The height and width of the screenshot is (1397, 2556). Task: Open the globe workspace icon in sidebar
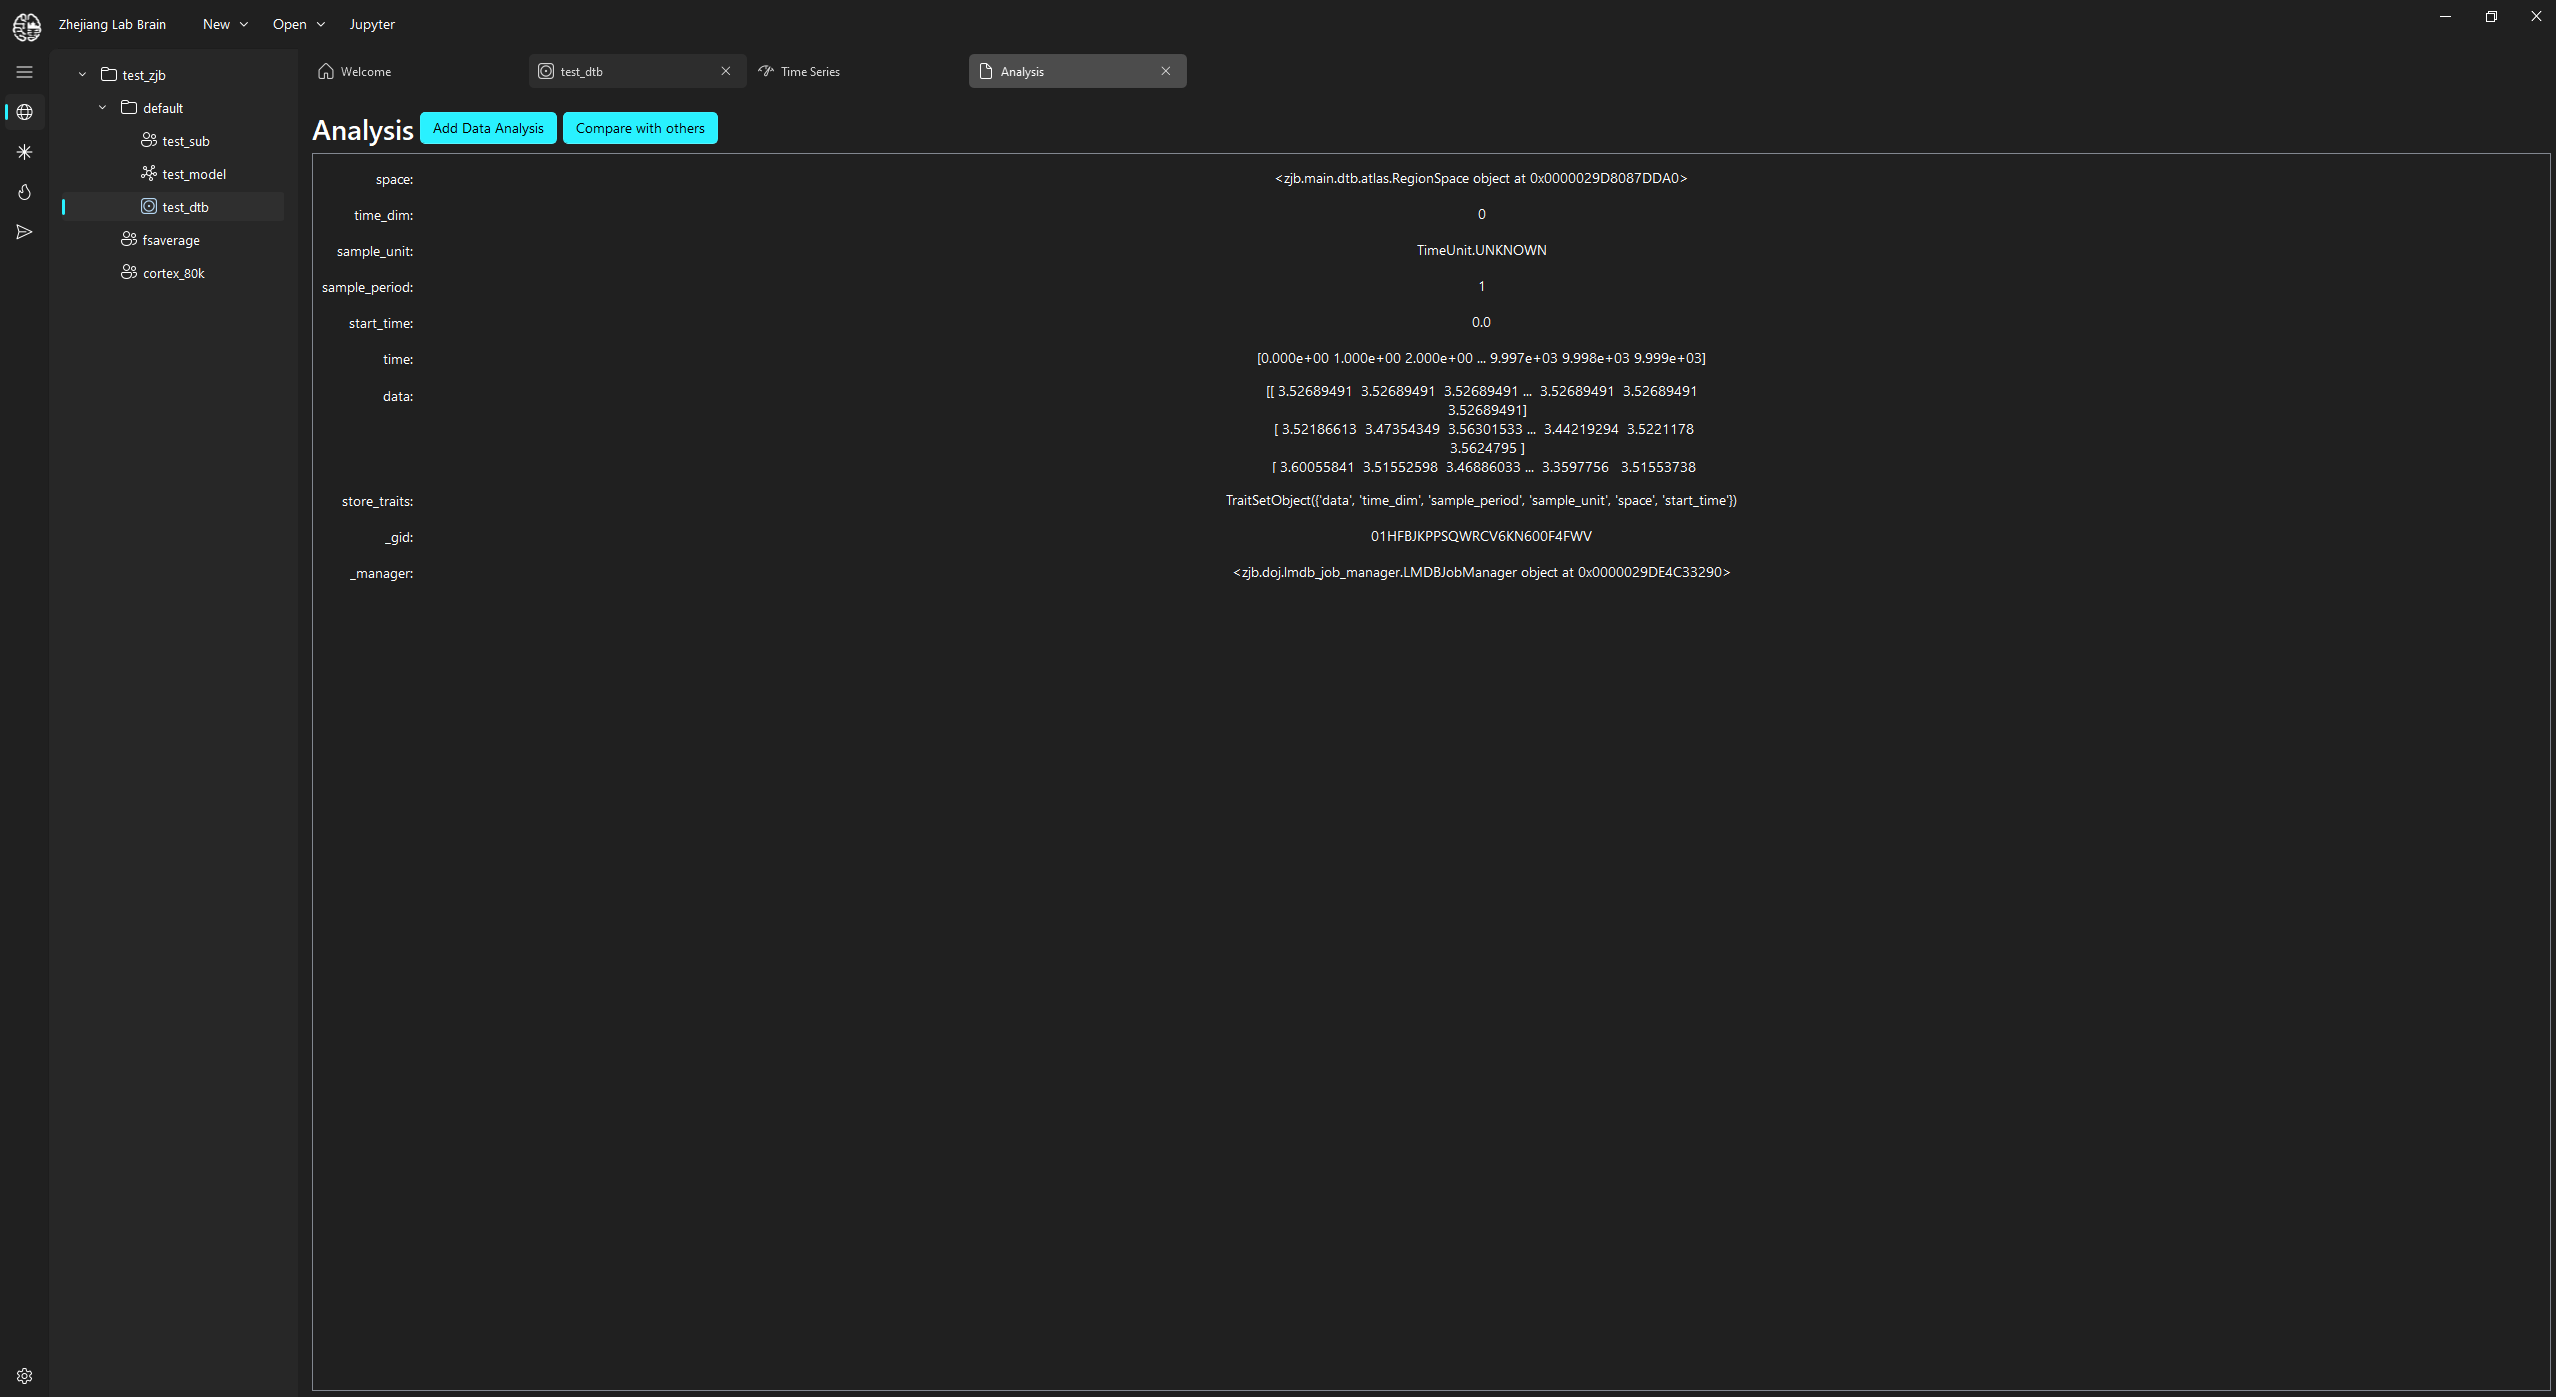coord(25,112)
